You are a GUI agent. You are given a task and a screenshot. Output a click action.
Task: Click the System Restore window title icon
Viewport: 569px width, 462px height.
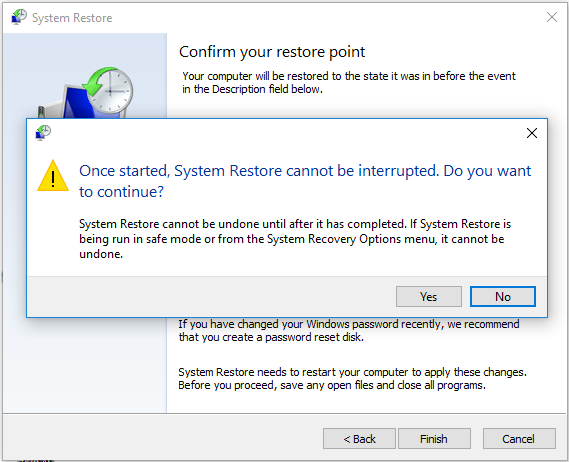point(19,17)
